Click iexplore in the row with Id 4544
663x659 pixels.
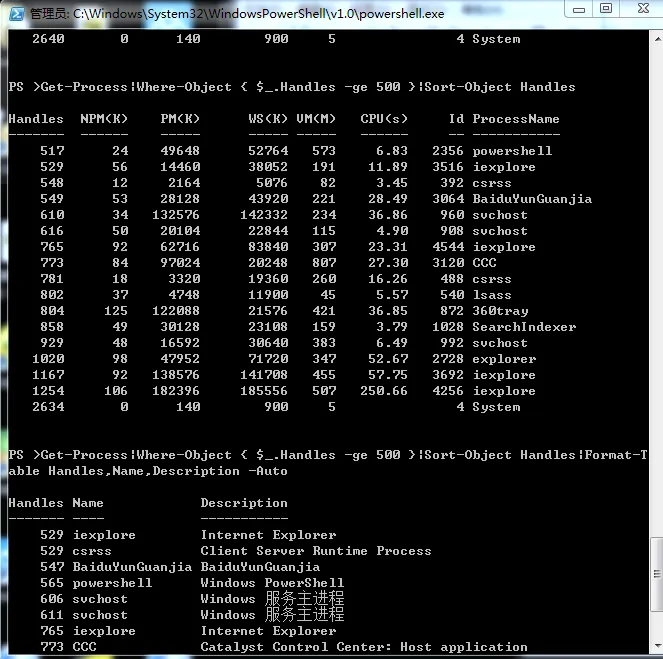(504, 247)
